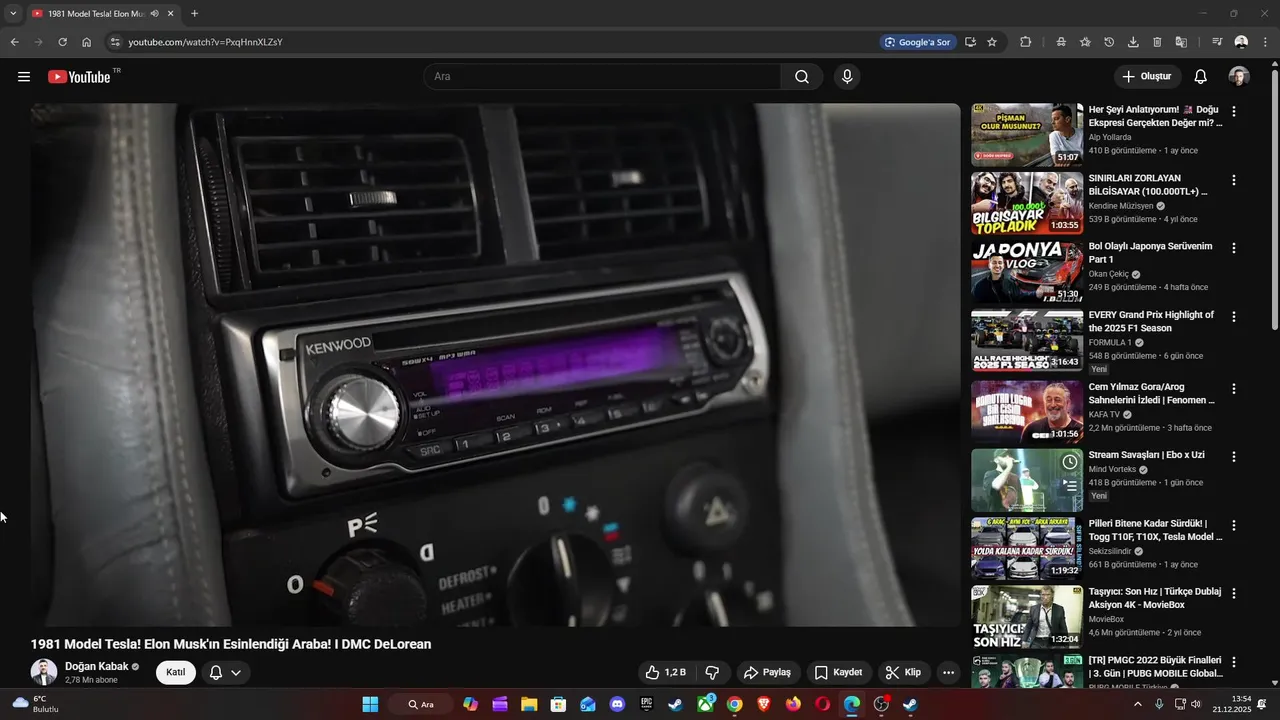The width and height of the screenshot is (1280, 720).
Task: Click the Oluştur create button
Action: tap(1148, 77)
